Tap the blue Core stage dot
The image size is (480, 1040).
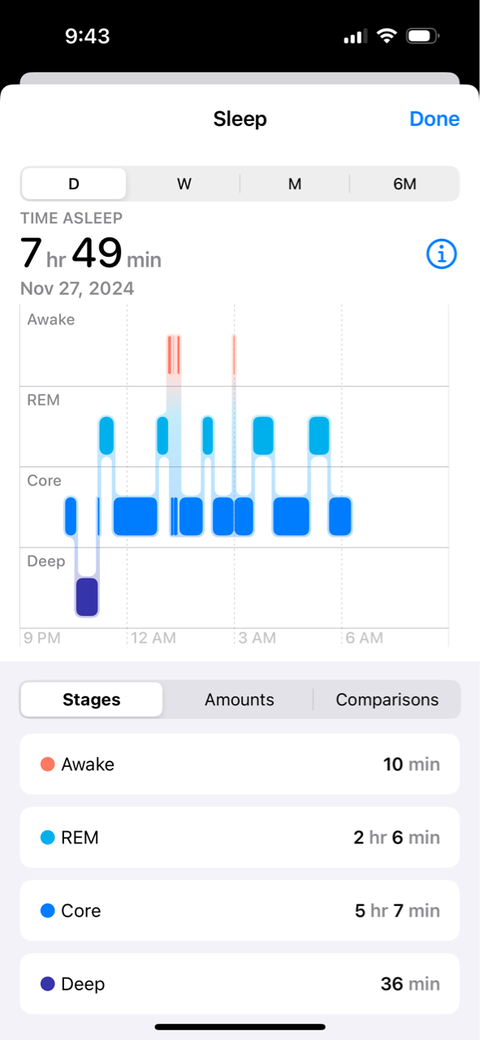(48, 910)
